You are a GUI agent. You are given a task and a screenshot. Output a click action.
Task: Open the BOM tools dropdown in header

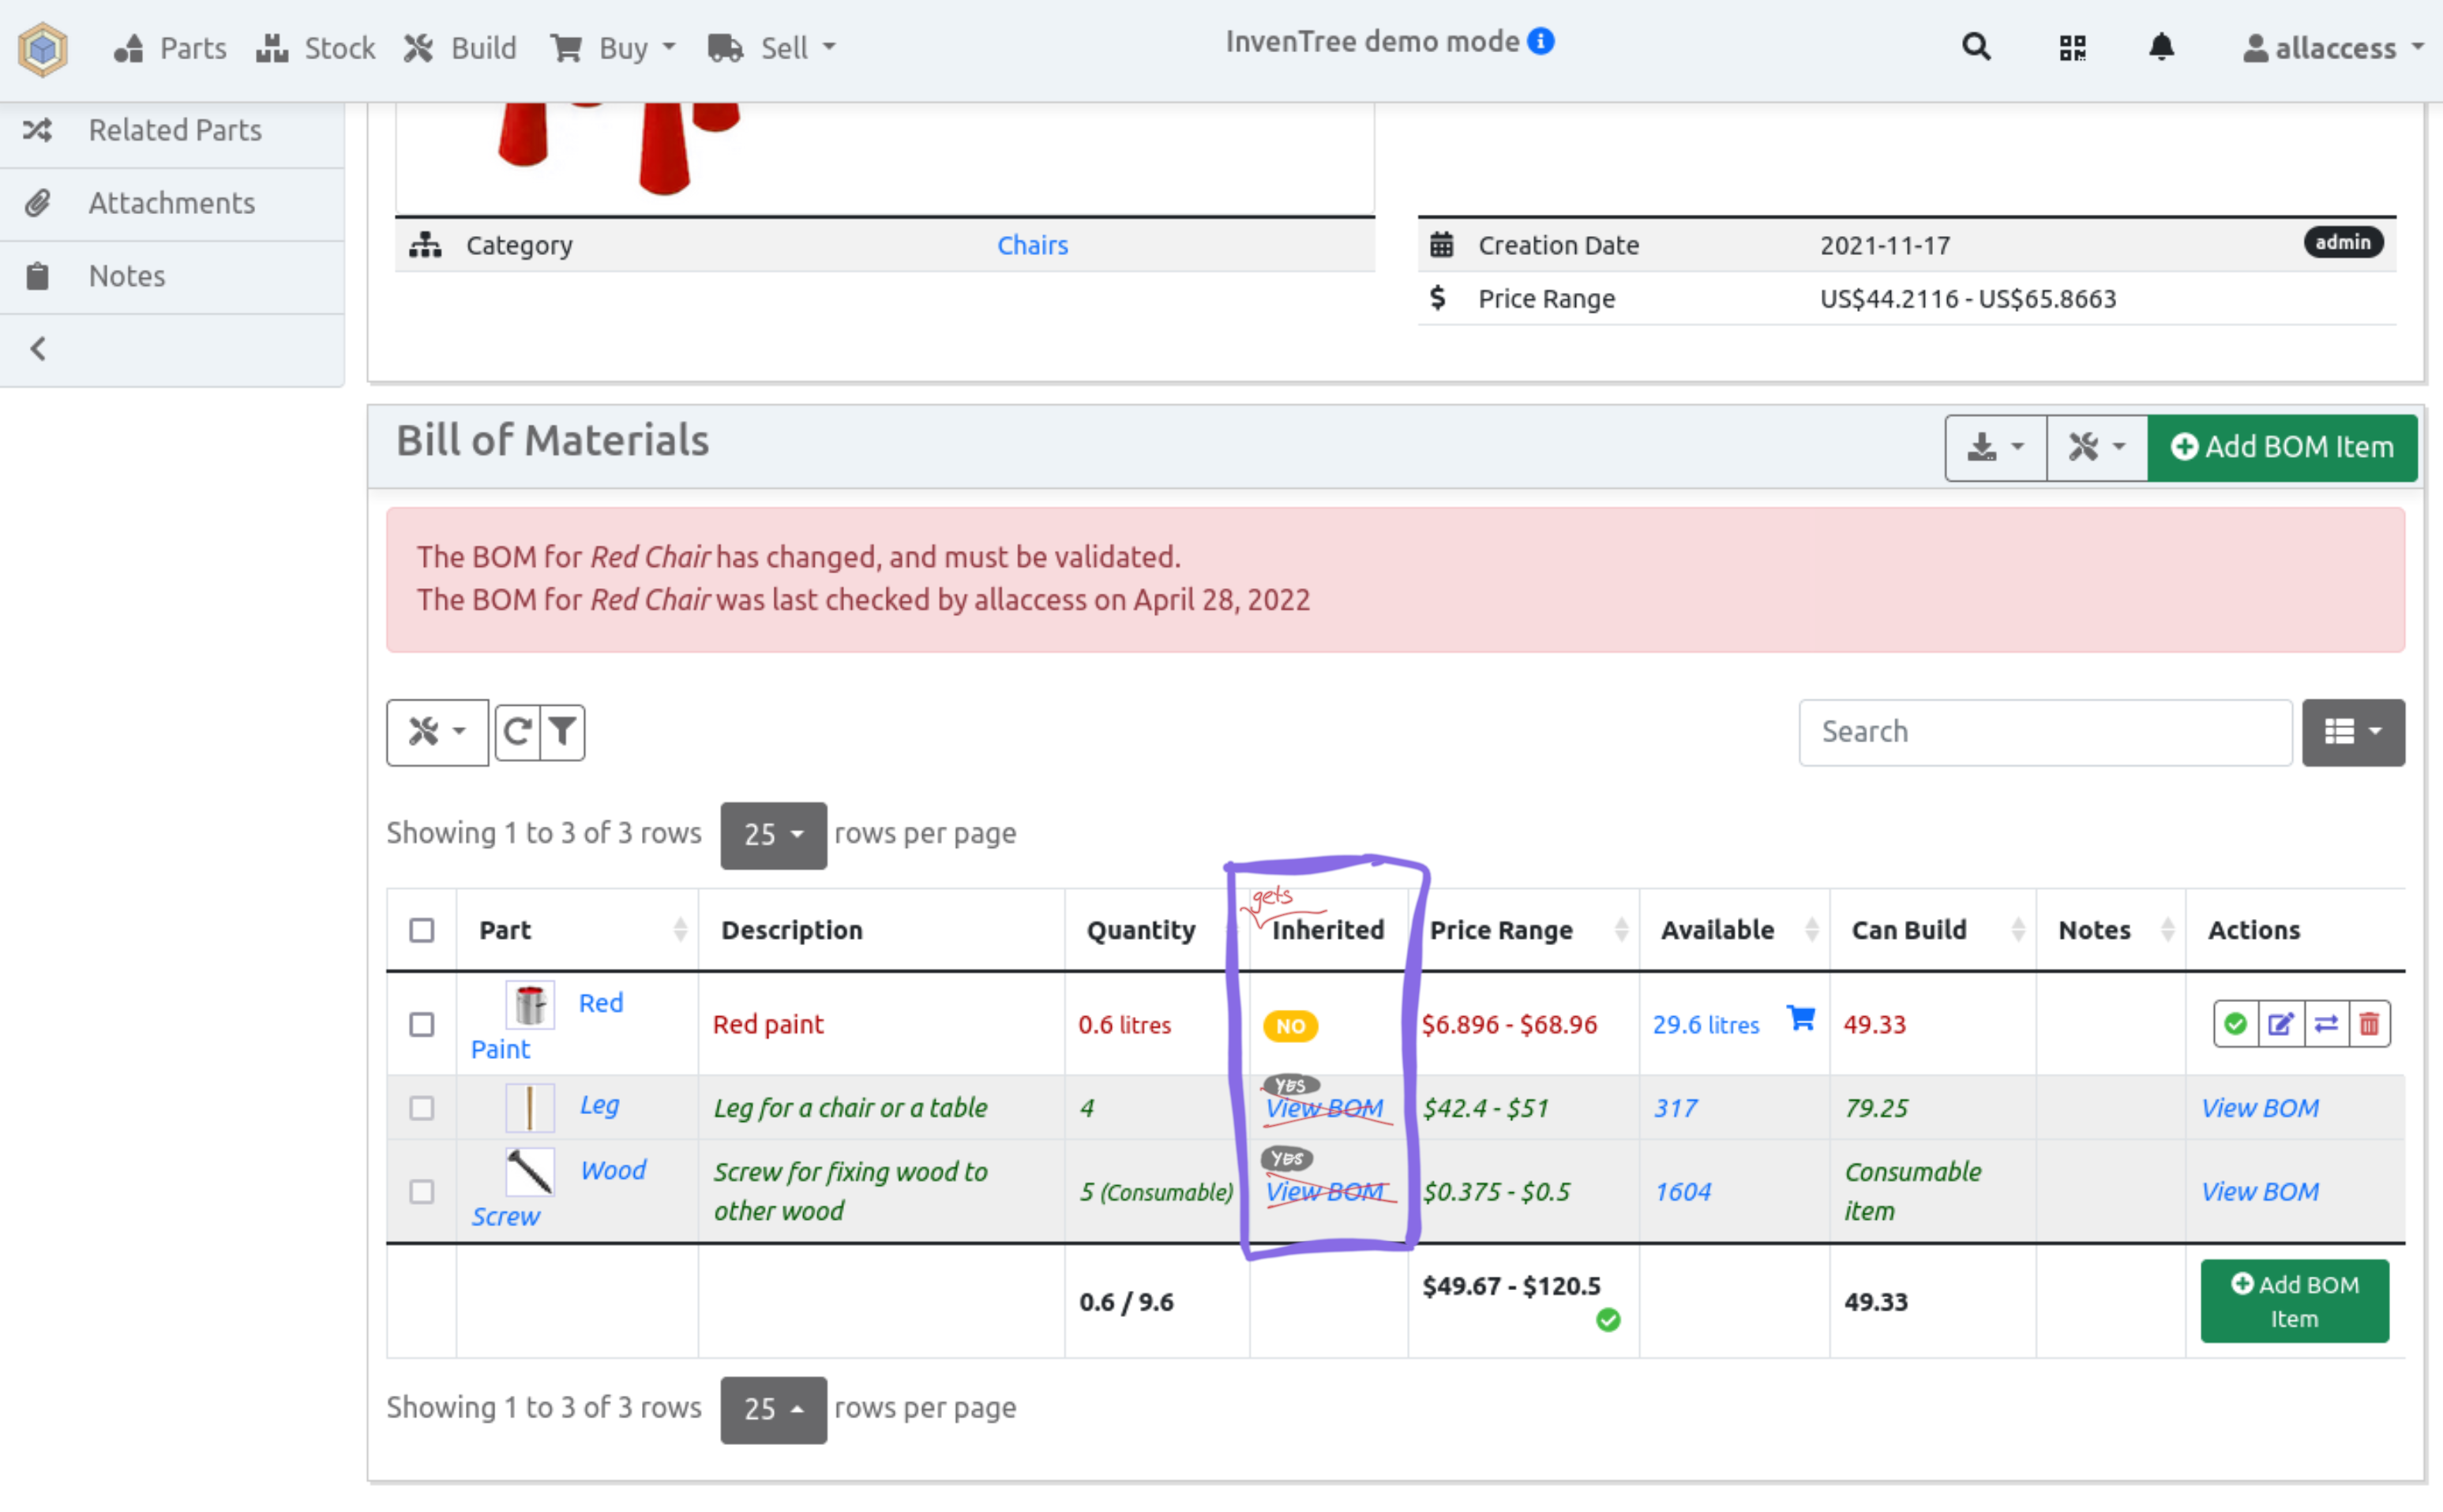(x=2097, y=447)
